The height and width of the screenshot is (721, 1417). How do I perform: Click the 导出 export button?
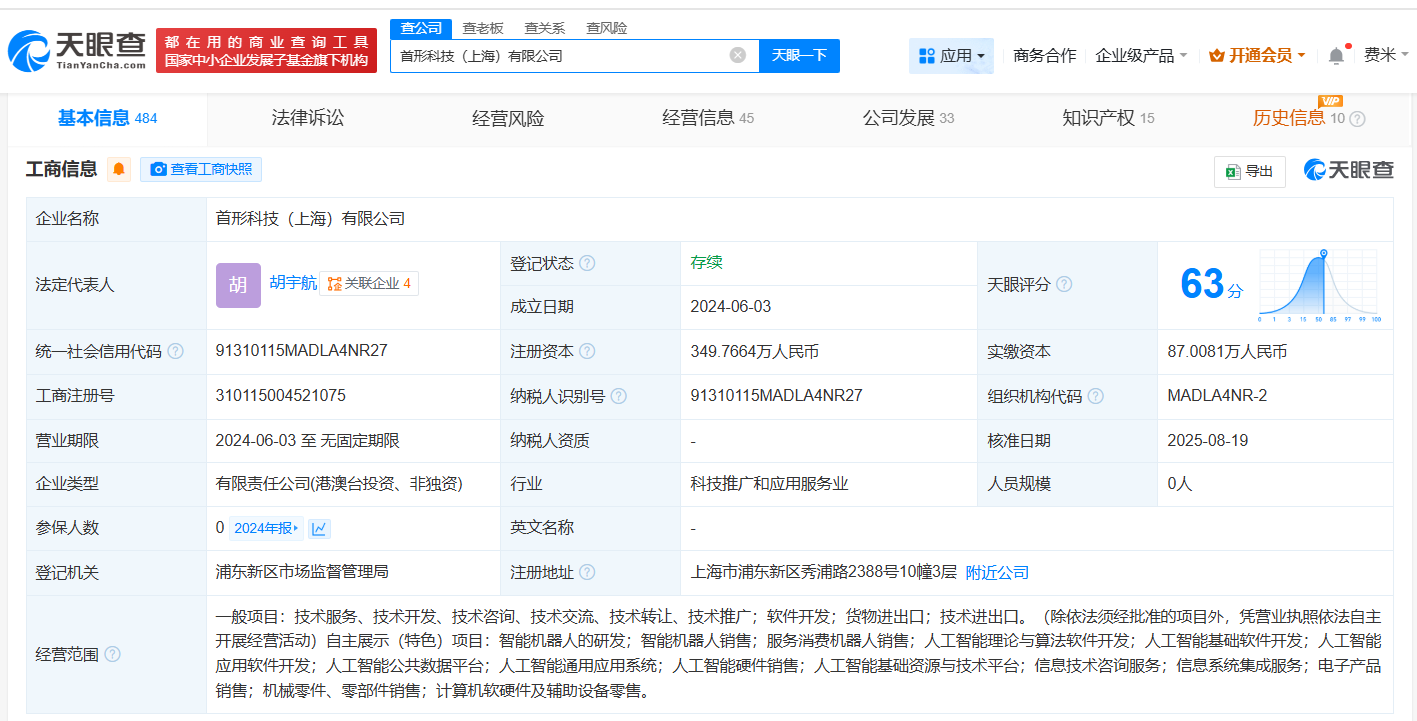click(1249, 171)
